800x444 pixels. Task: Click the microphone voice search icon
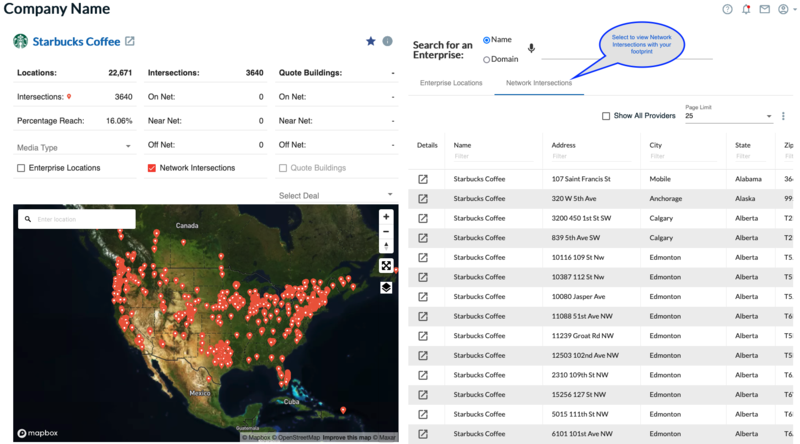pyautogui.click(x=531, y=48)
